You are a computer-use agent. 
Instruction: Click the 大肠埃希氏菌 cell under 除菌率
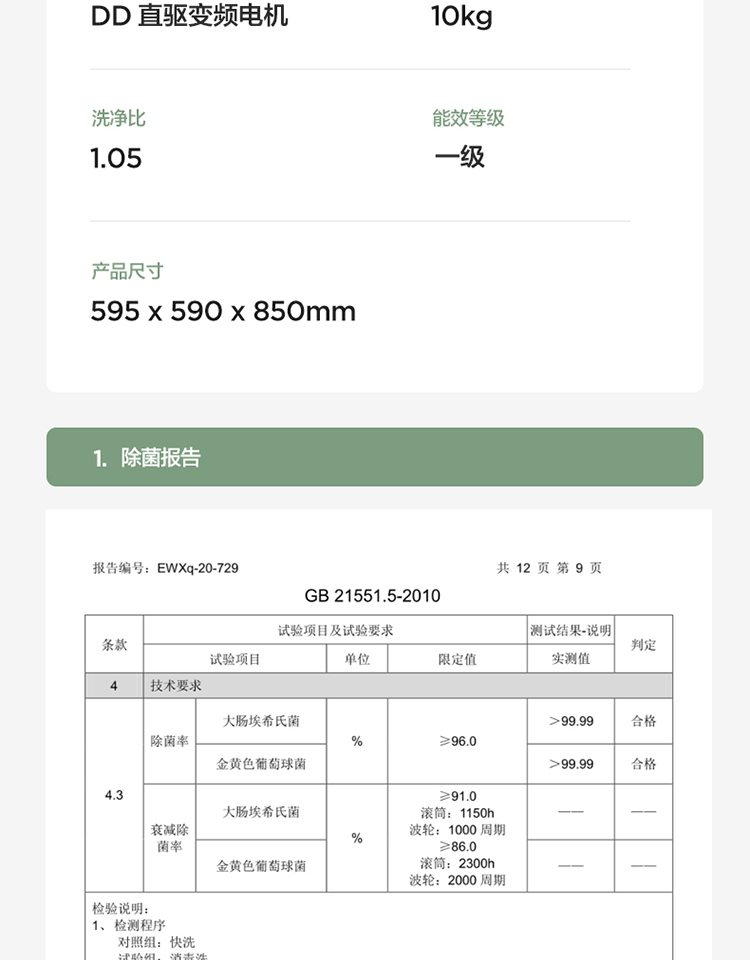click(x=261, y=721)
